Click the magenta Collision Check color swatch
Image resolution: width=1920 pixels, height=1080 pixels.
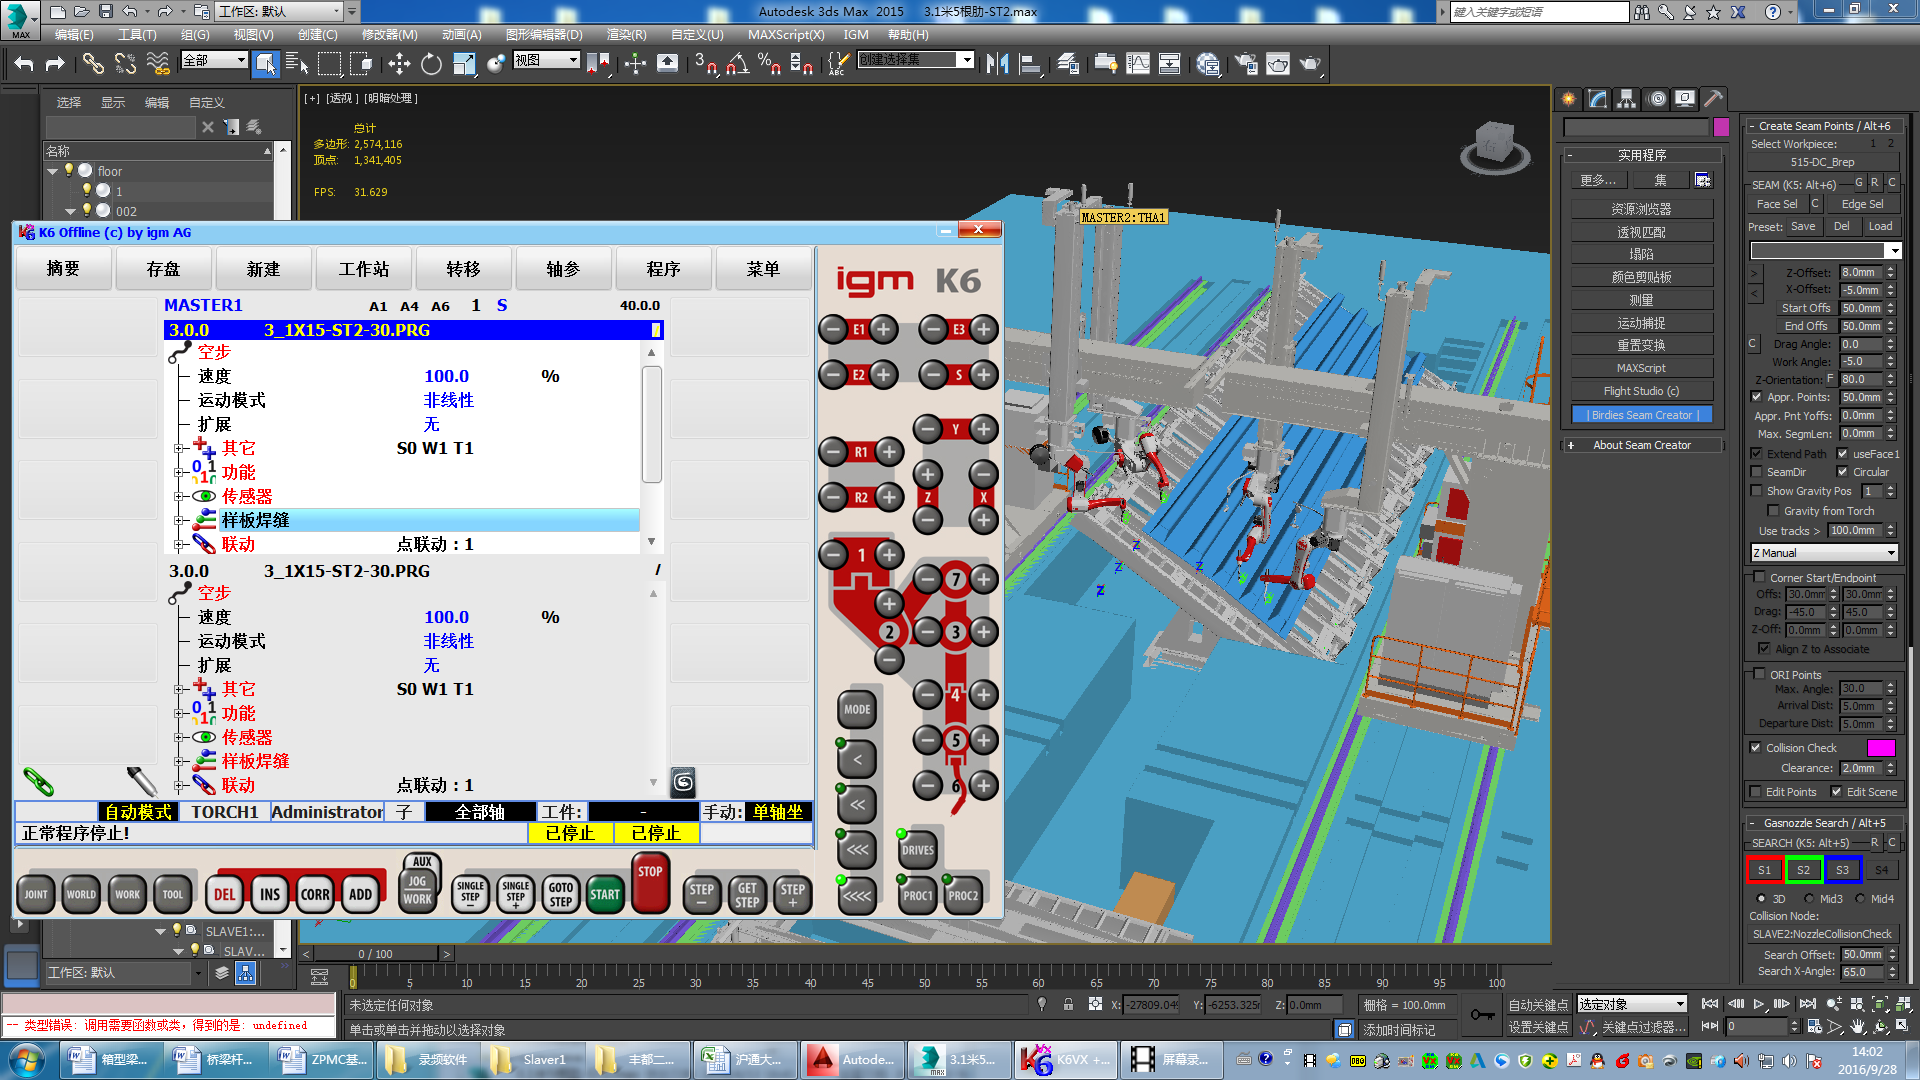1880,747
